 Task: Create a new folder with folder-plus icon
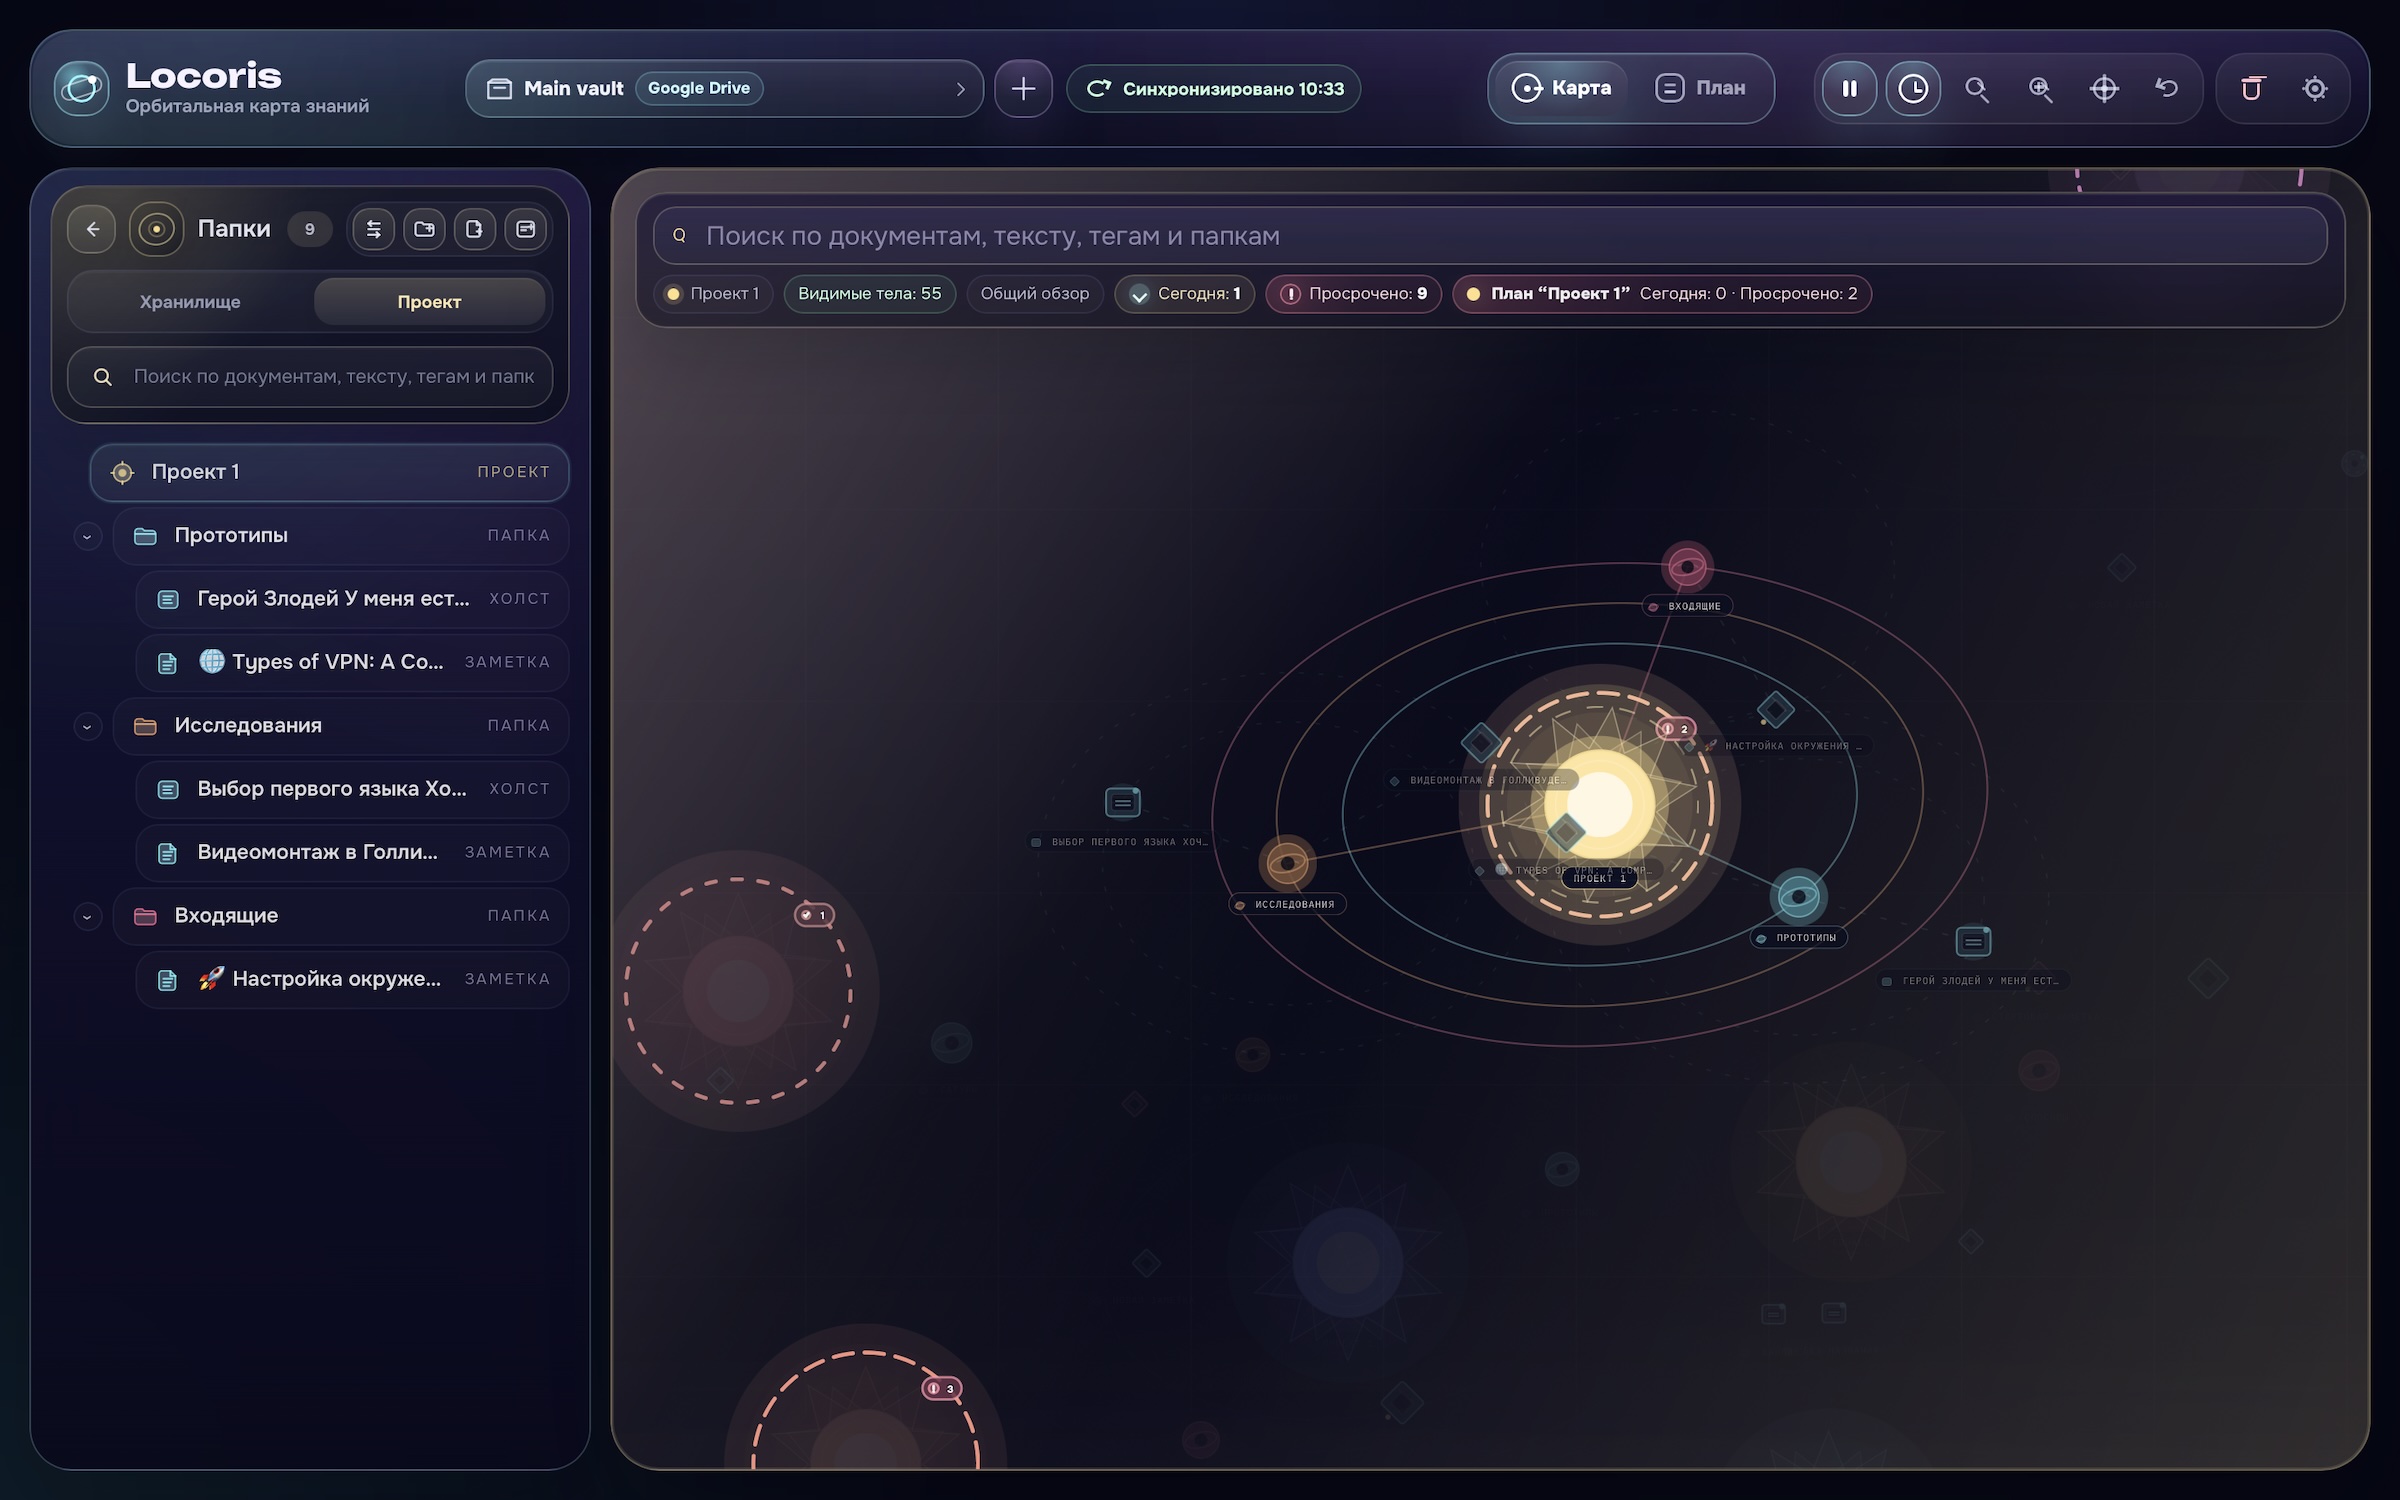(424, 229)
